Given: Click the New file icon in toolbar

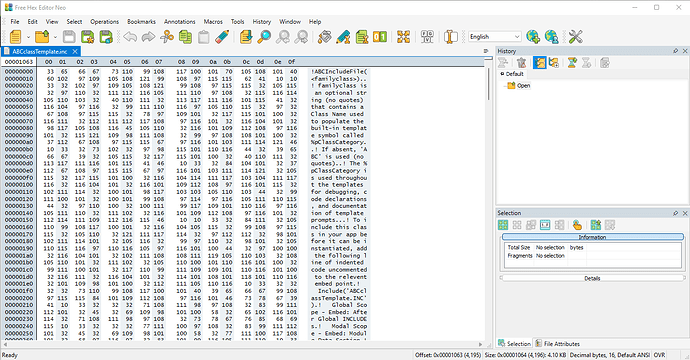Looking at the screenshot, I should pos(16,37).
